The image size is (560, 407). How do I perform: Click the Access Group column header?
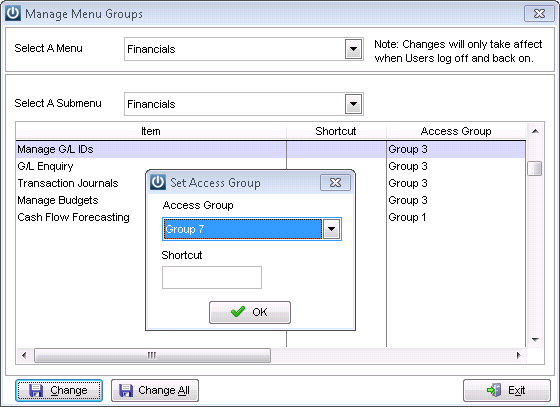tap(456, 131)
